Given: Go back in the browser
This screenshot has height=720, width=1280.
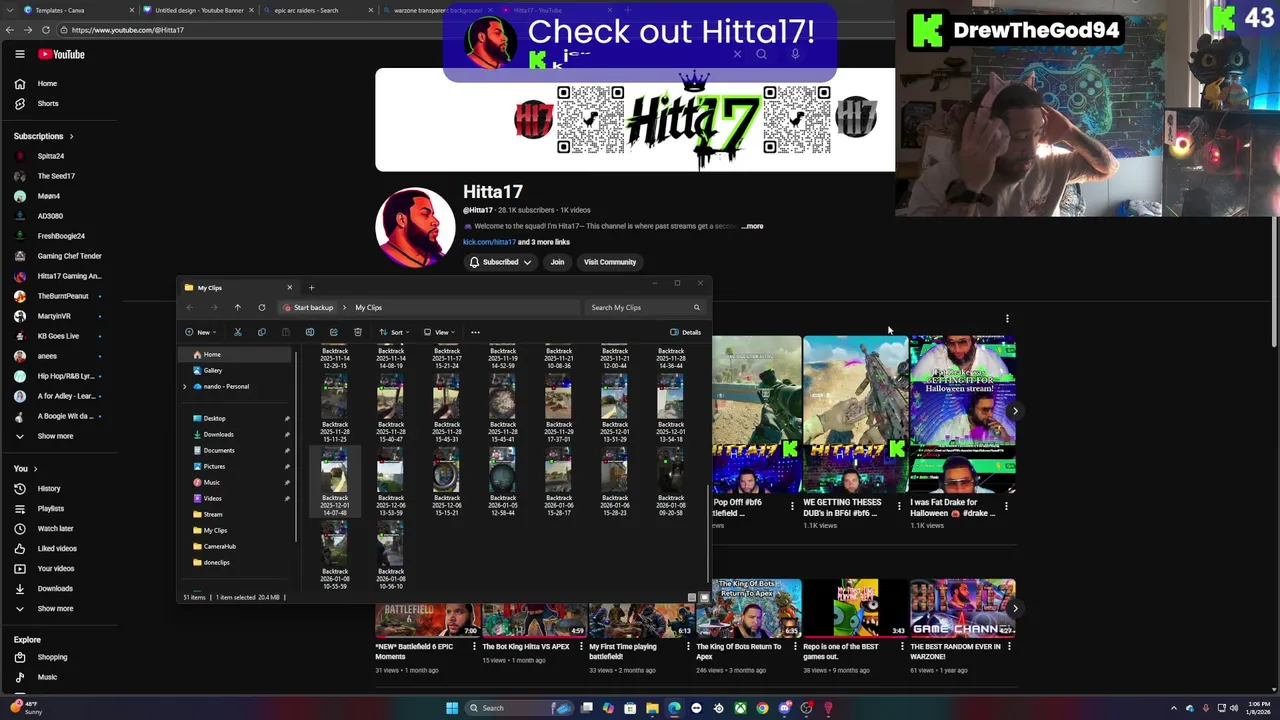Looking at the screenshot, I should (x=9, y=30).
